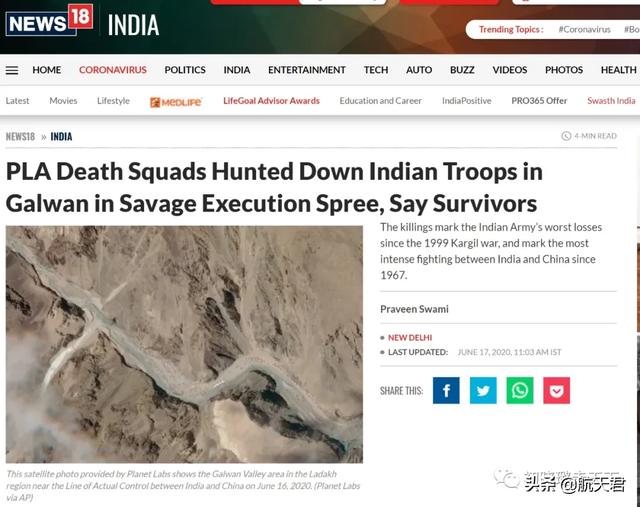Open Education and Career link
Viewport: 640px width, 507px height.
pyautogui.click(x=380, y=101)
